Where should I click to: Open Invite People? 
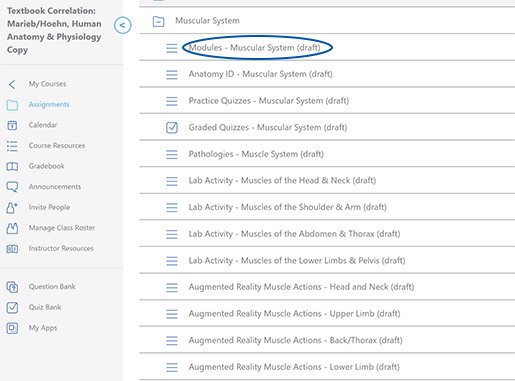[x=49, y=207]
